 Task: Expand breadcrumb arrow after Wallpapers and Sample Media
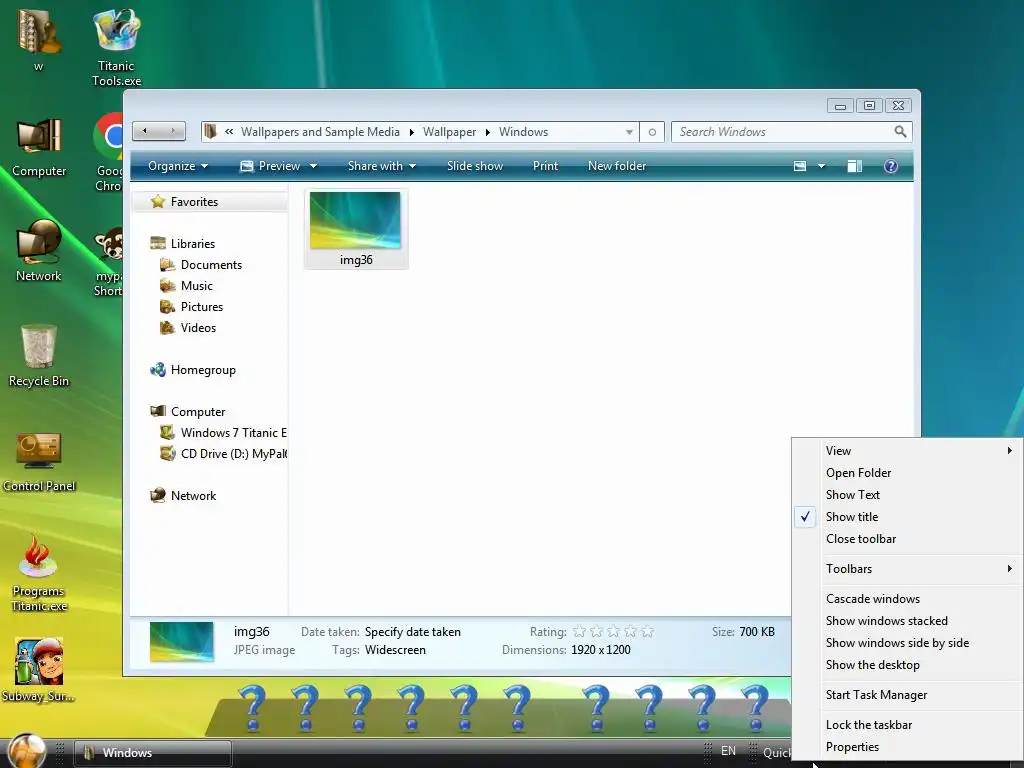tap(411, 133)
